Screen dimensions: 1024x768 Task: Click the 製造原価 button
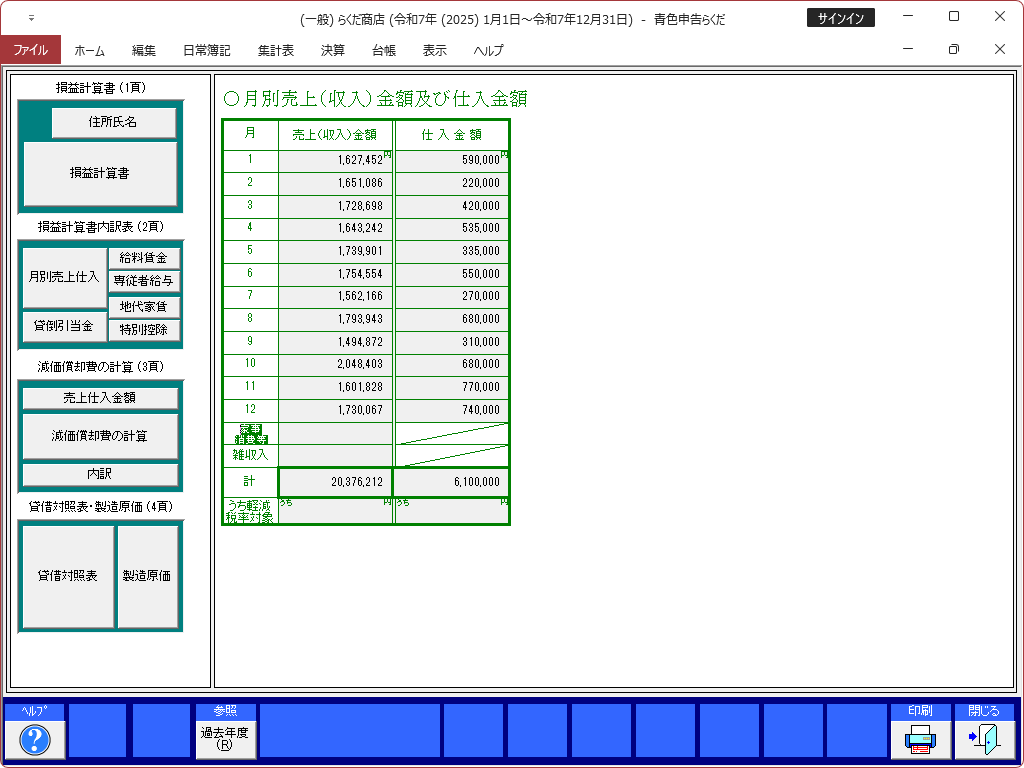point(147,576)
